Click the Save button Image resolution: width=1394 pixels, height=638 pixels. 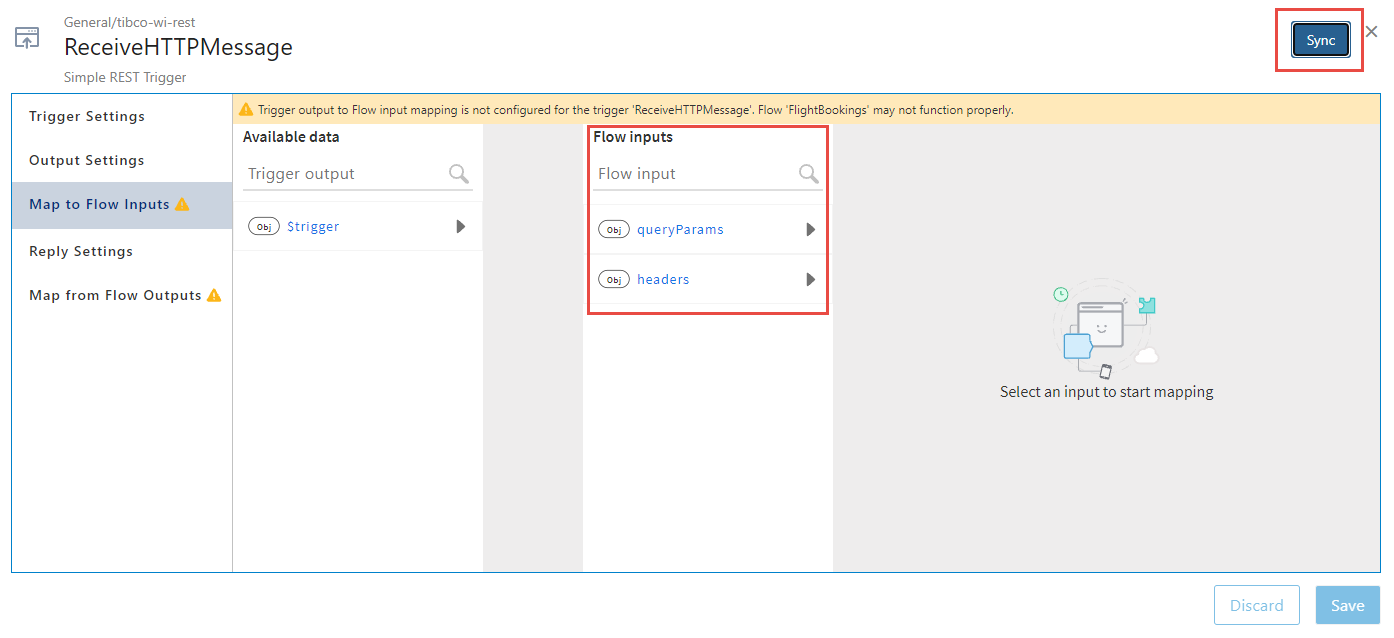(1347, 605)
